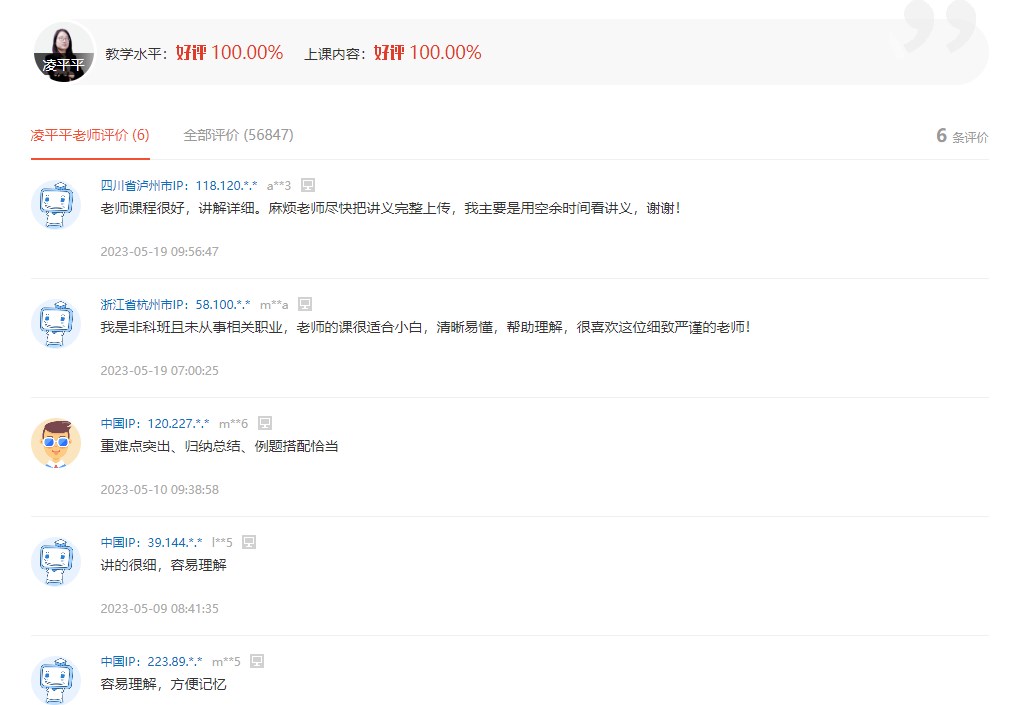Click the username m**5

coord(226,662)
